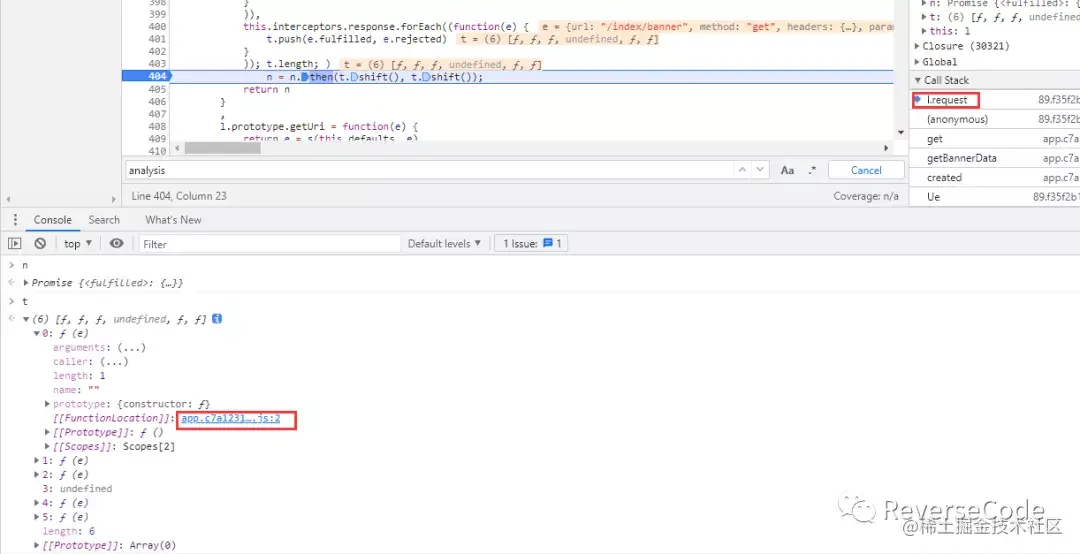Show the console sidebar

pos(14,243)
